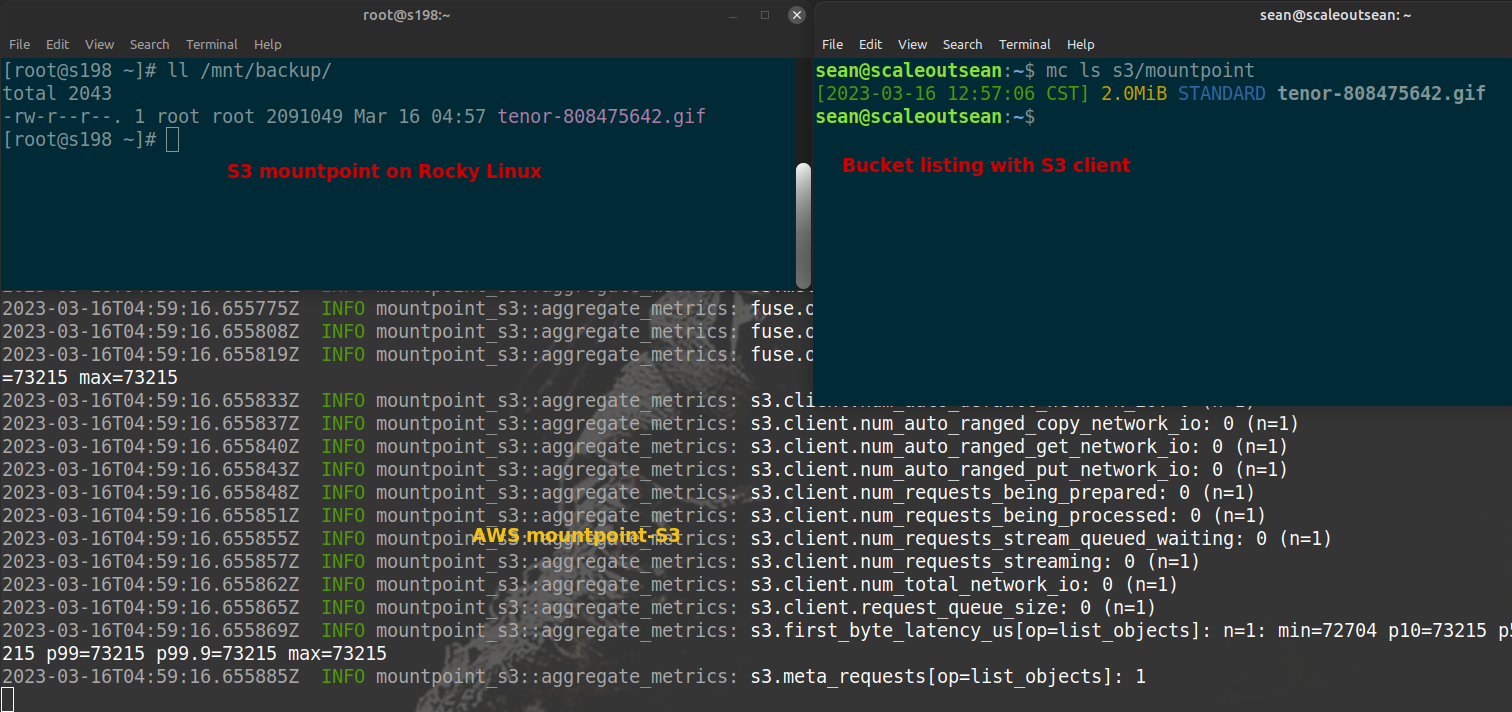1512x712 pixels.
Task: Open Terminal menu in sean@scaleoutsean window
Action: pyautogui.click(x=1025, y=44)
